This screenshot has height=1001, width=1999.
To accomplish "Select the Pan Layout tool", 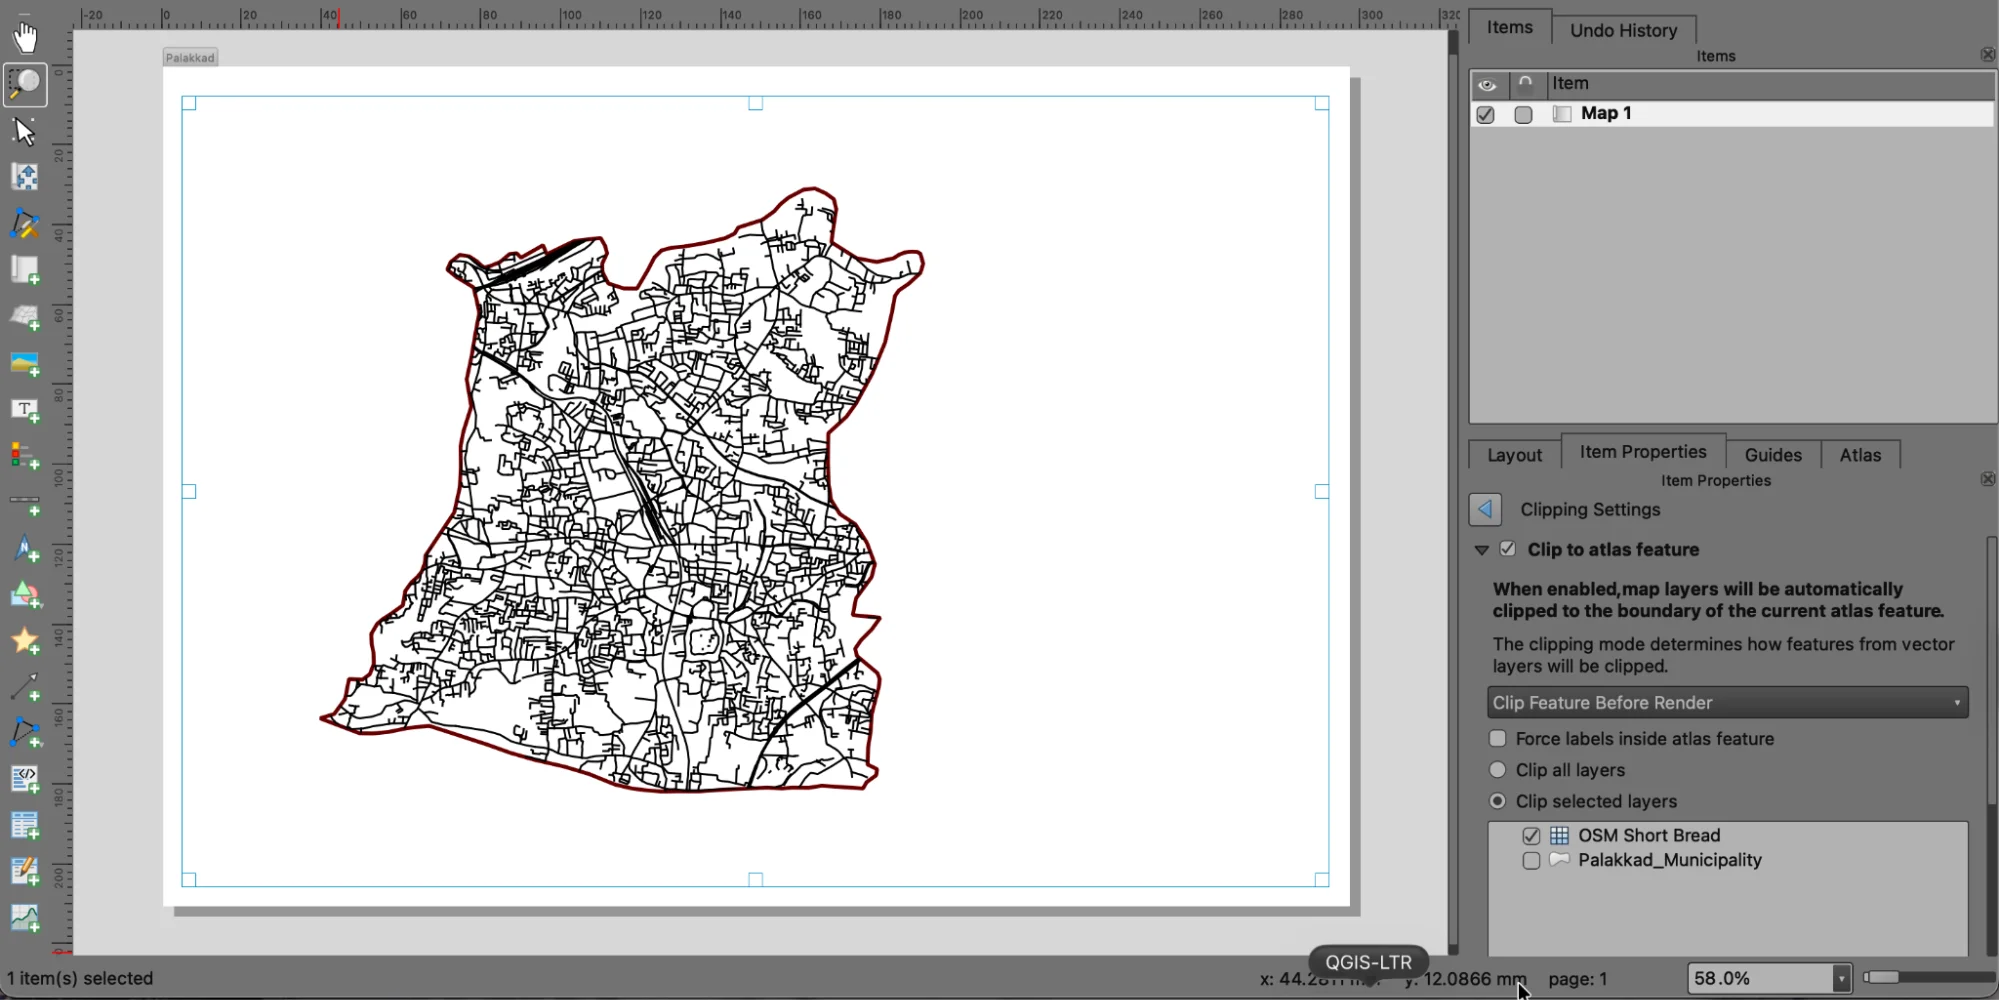I will tap(25, 37).
